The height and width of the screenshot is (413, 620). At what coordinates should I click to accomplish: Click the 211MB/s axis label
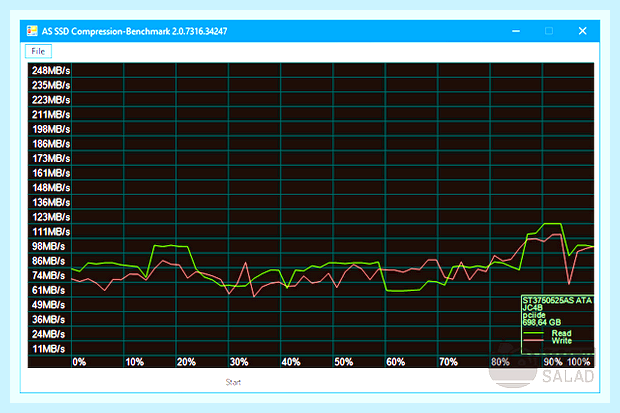pyautogui.click(x=51, y=115)
